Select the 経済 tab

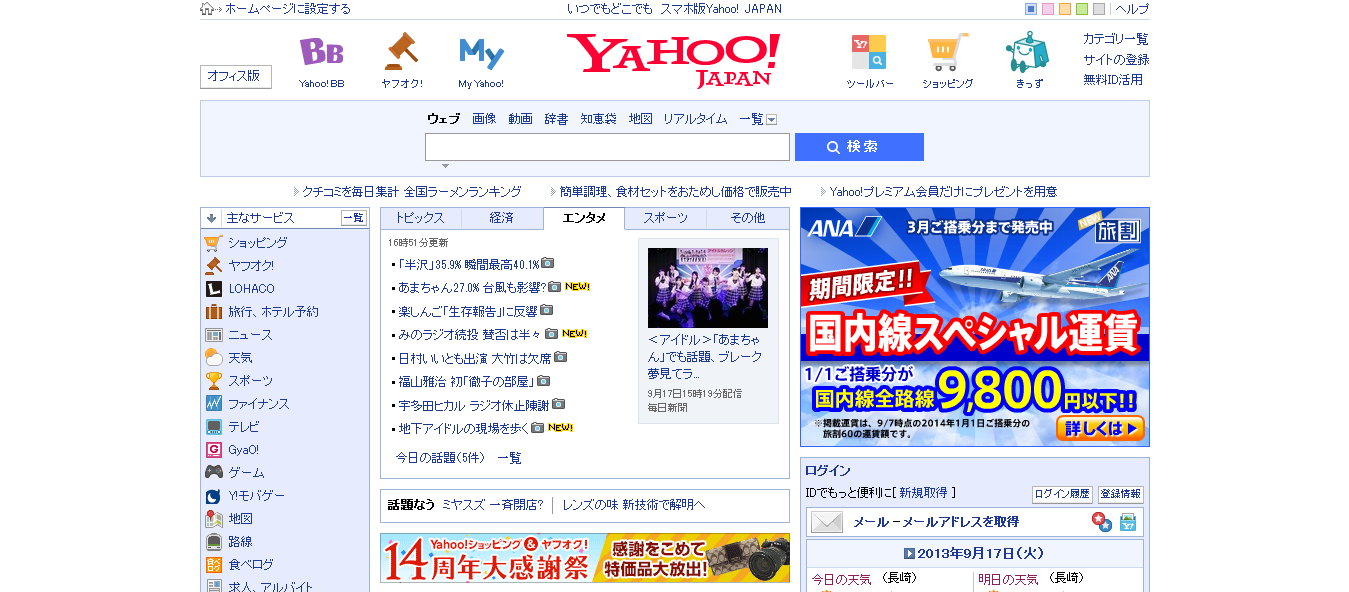coord(502,218)
